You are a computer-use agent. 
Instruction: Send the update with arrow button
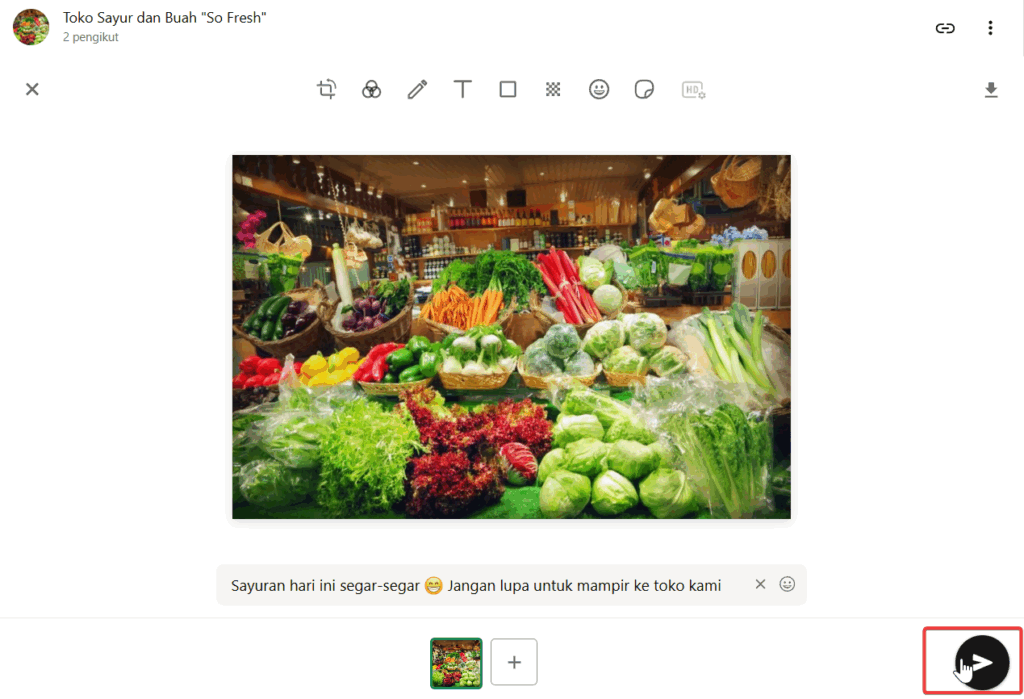(x=982, y=662)
